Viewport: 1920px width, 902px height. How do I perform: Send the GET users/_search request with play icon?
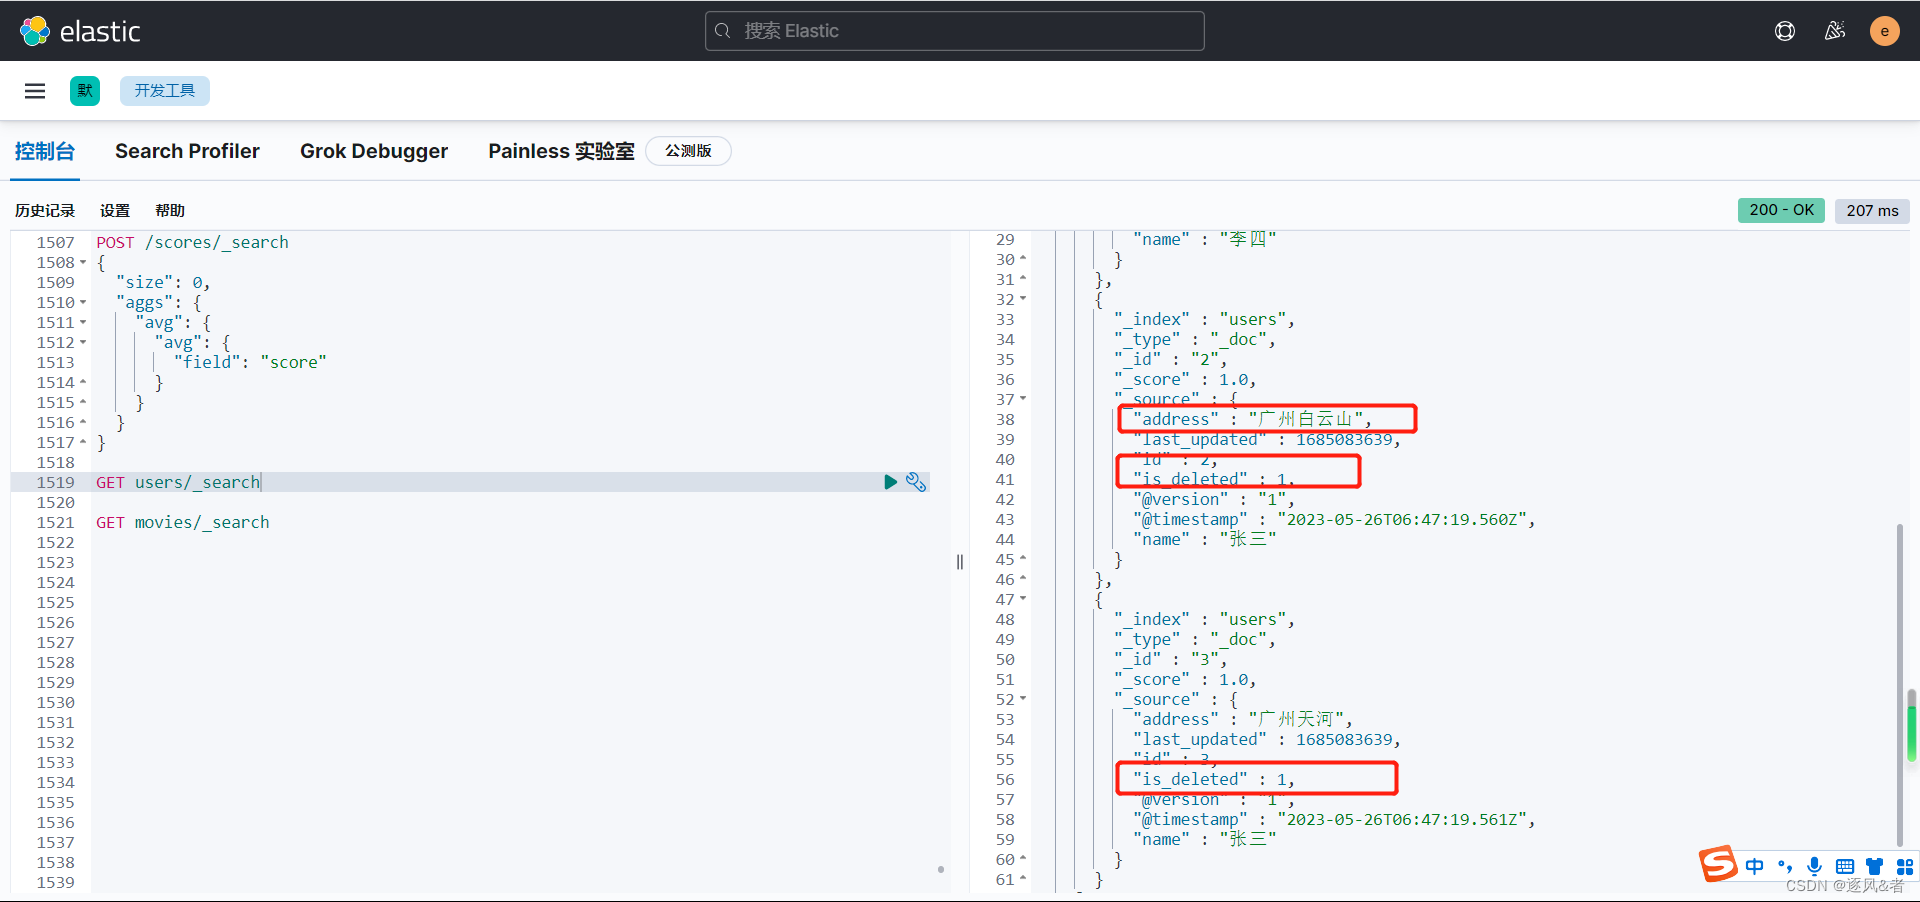point(890,482)
